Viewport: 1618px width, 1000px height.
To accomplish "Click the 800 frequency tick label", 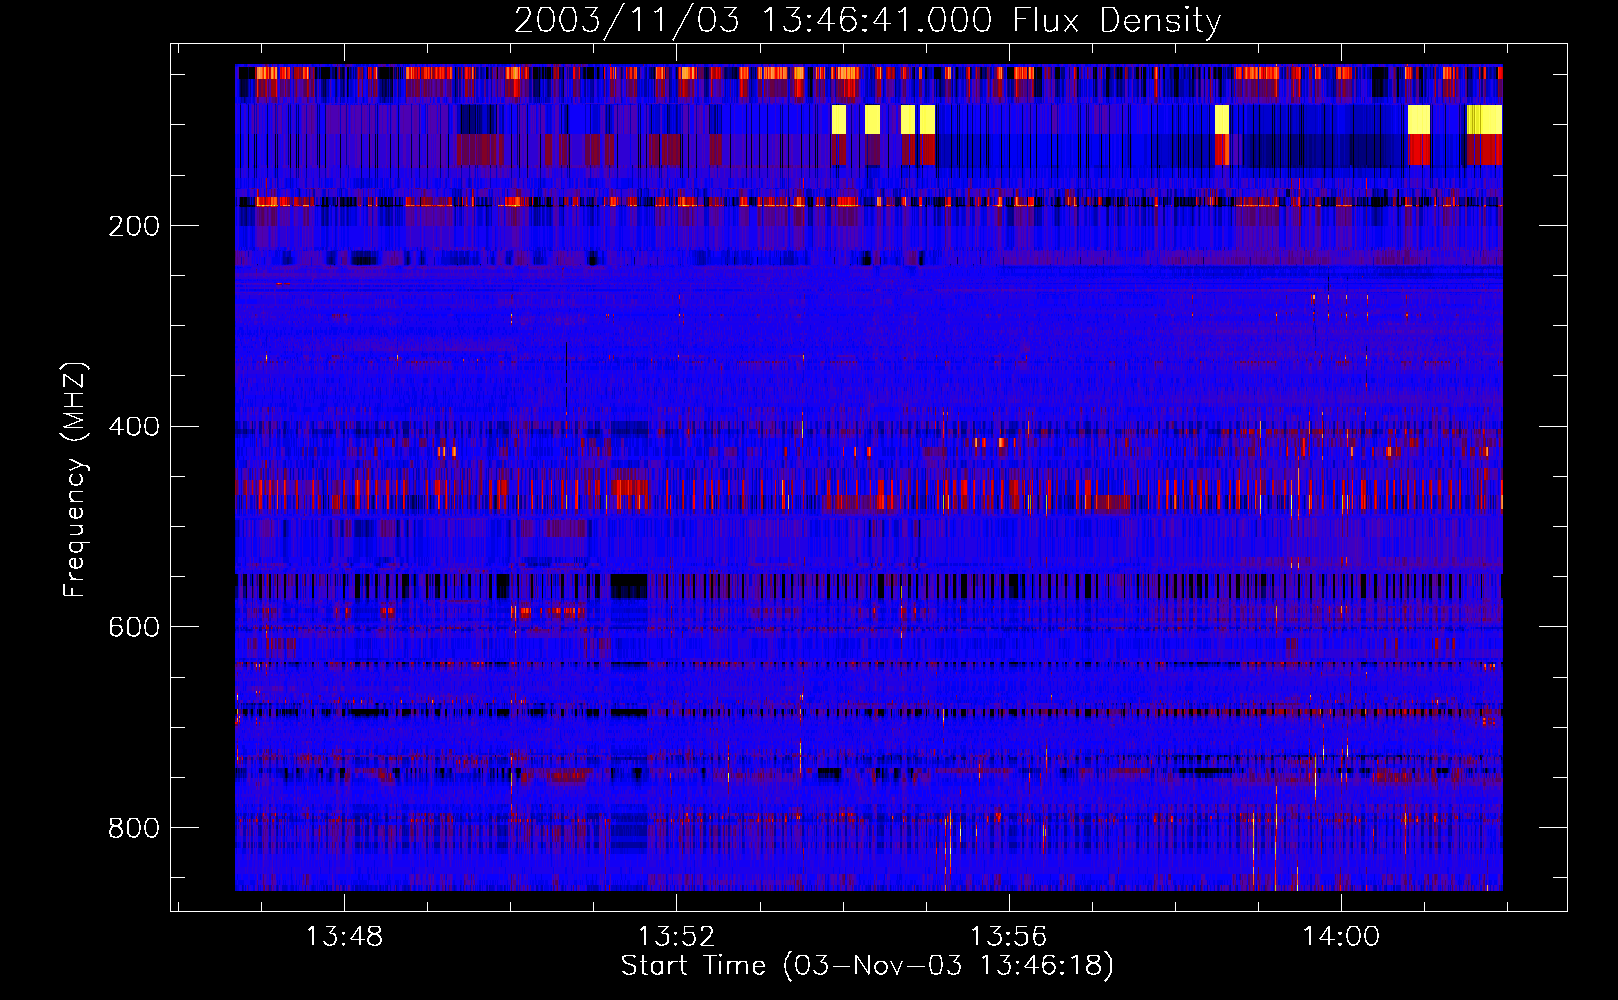I will coord(134,828).
